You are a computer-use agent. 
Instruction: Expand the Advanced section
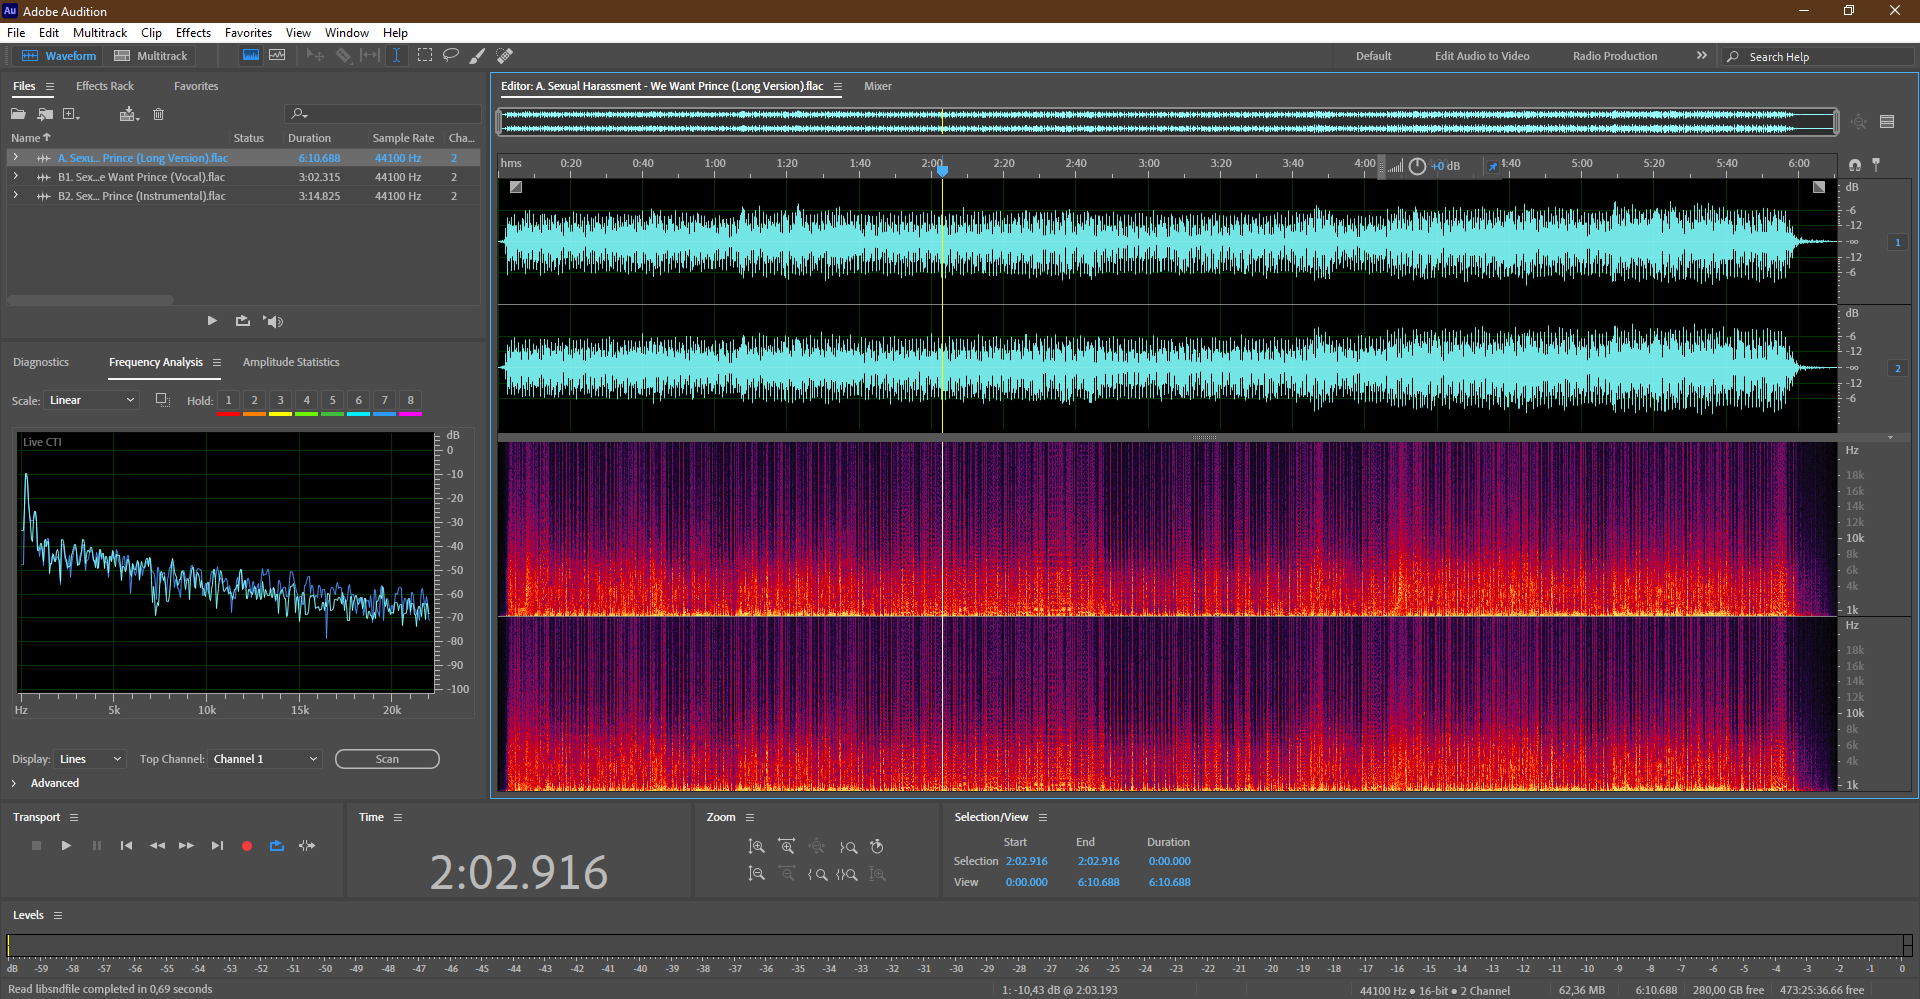(x=14, y=783)
